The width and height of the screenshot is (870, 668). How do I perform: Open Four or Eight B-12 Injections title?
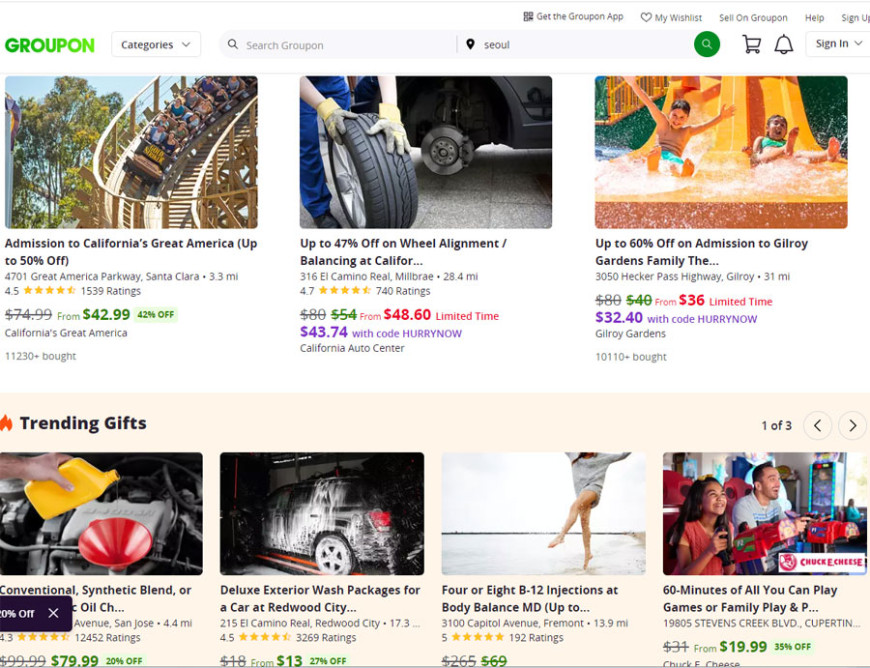529,599
